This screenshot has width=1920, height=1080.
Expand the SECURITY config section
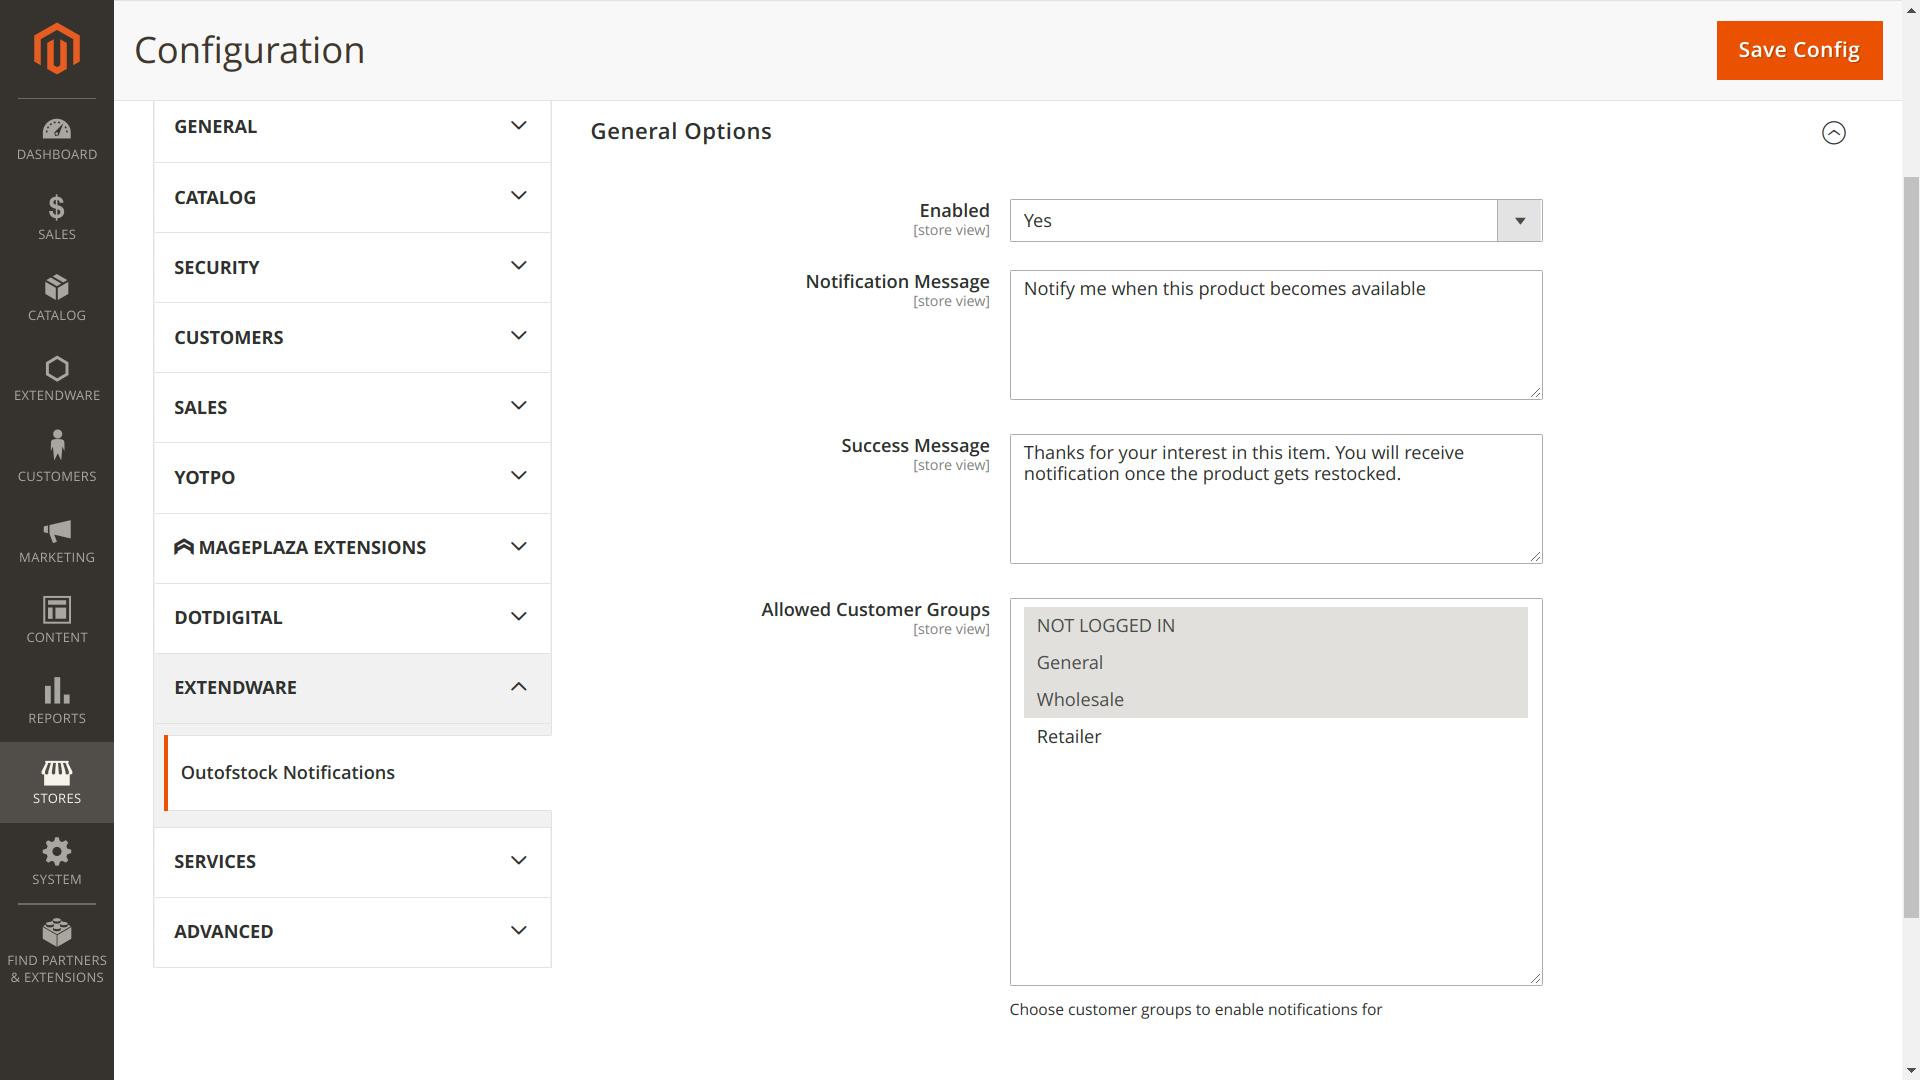click(x=352, y=267)
